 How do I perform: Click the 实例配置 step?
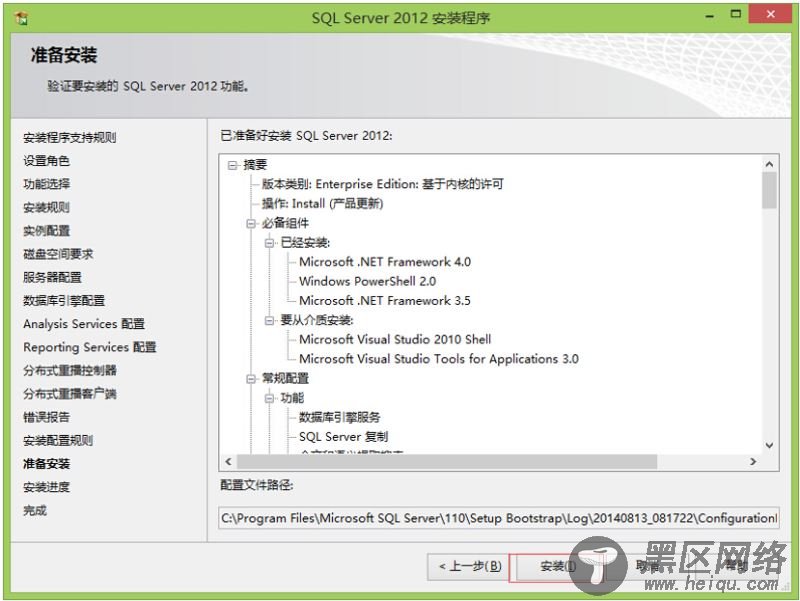click(46, 231)
